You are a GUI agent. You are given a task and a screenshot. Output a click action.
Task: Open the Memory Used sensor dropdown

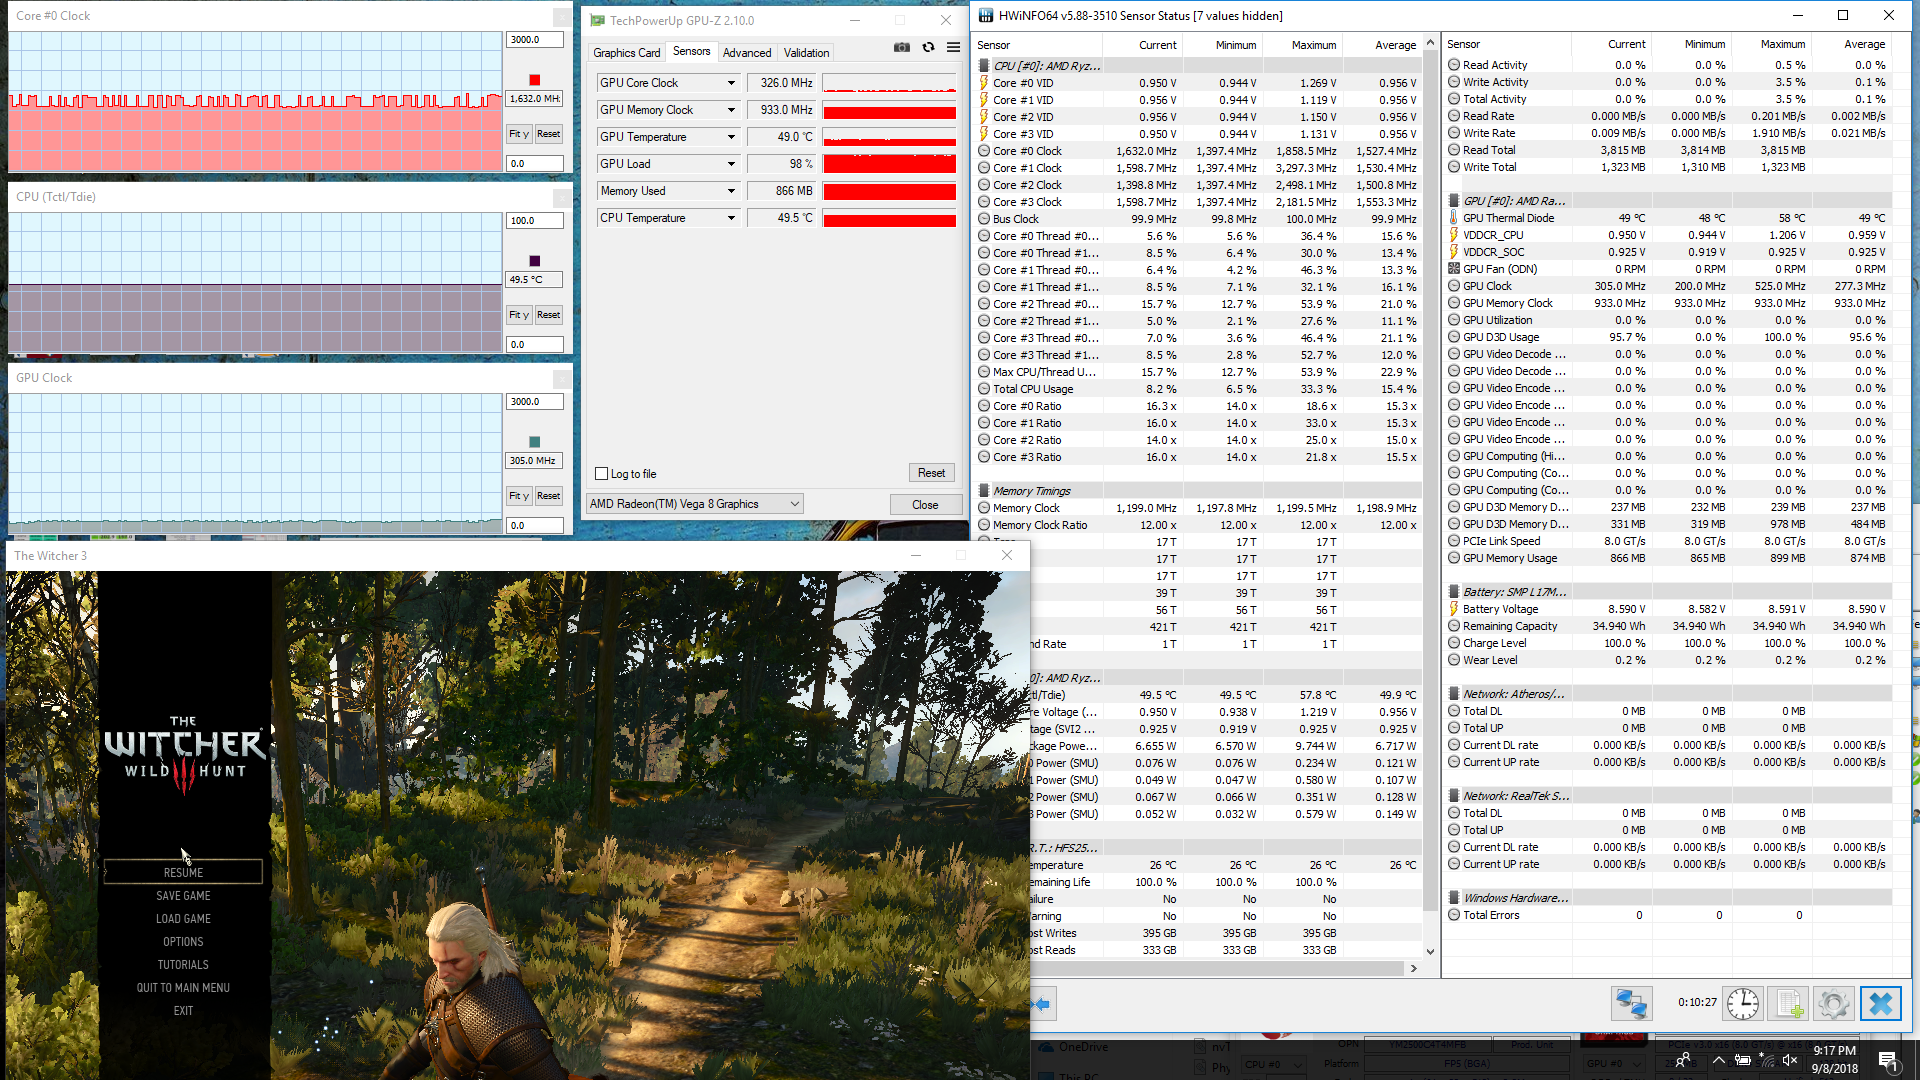click(x=731, y=191)
